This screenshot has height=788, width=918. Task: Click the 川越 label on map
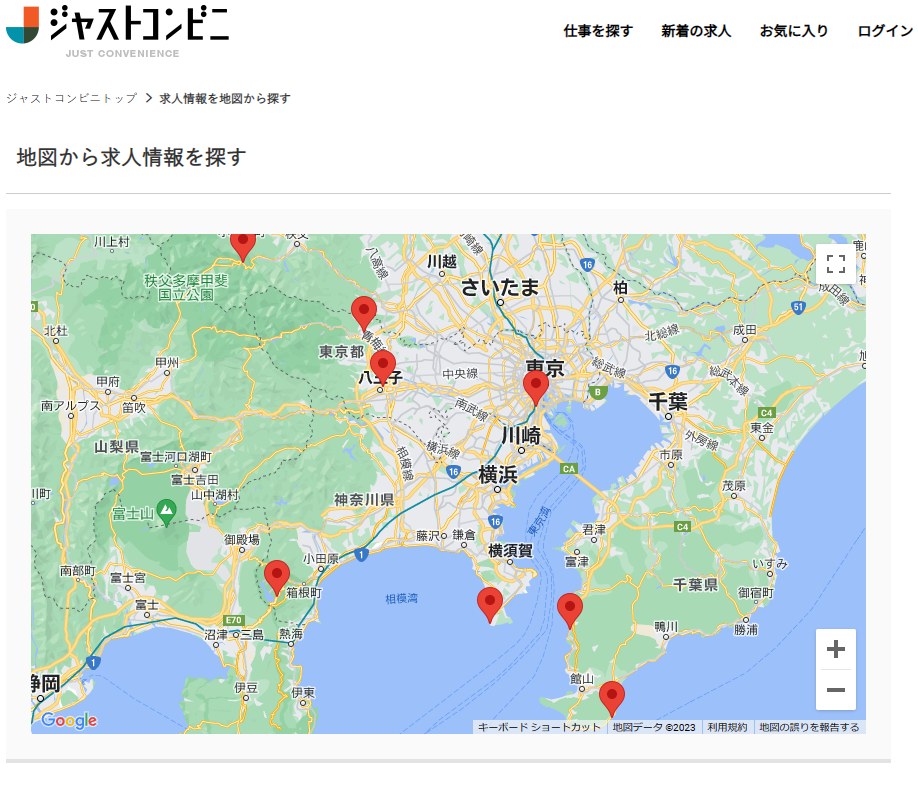point(441,261)
